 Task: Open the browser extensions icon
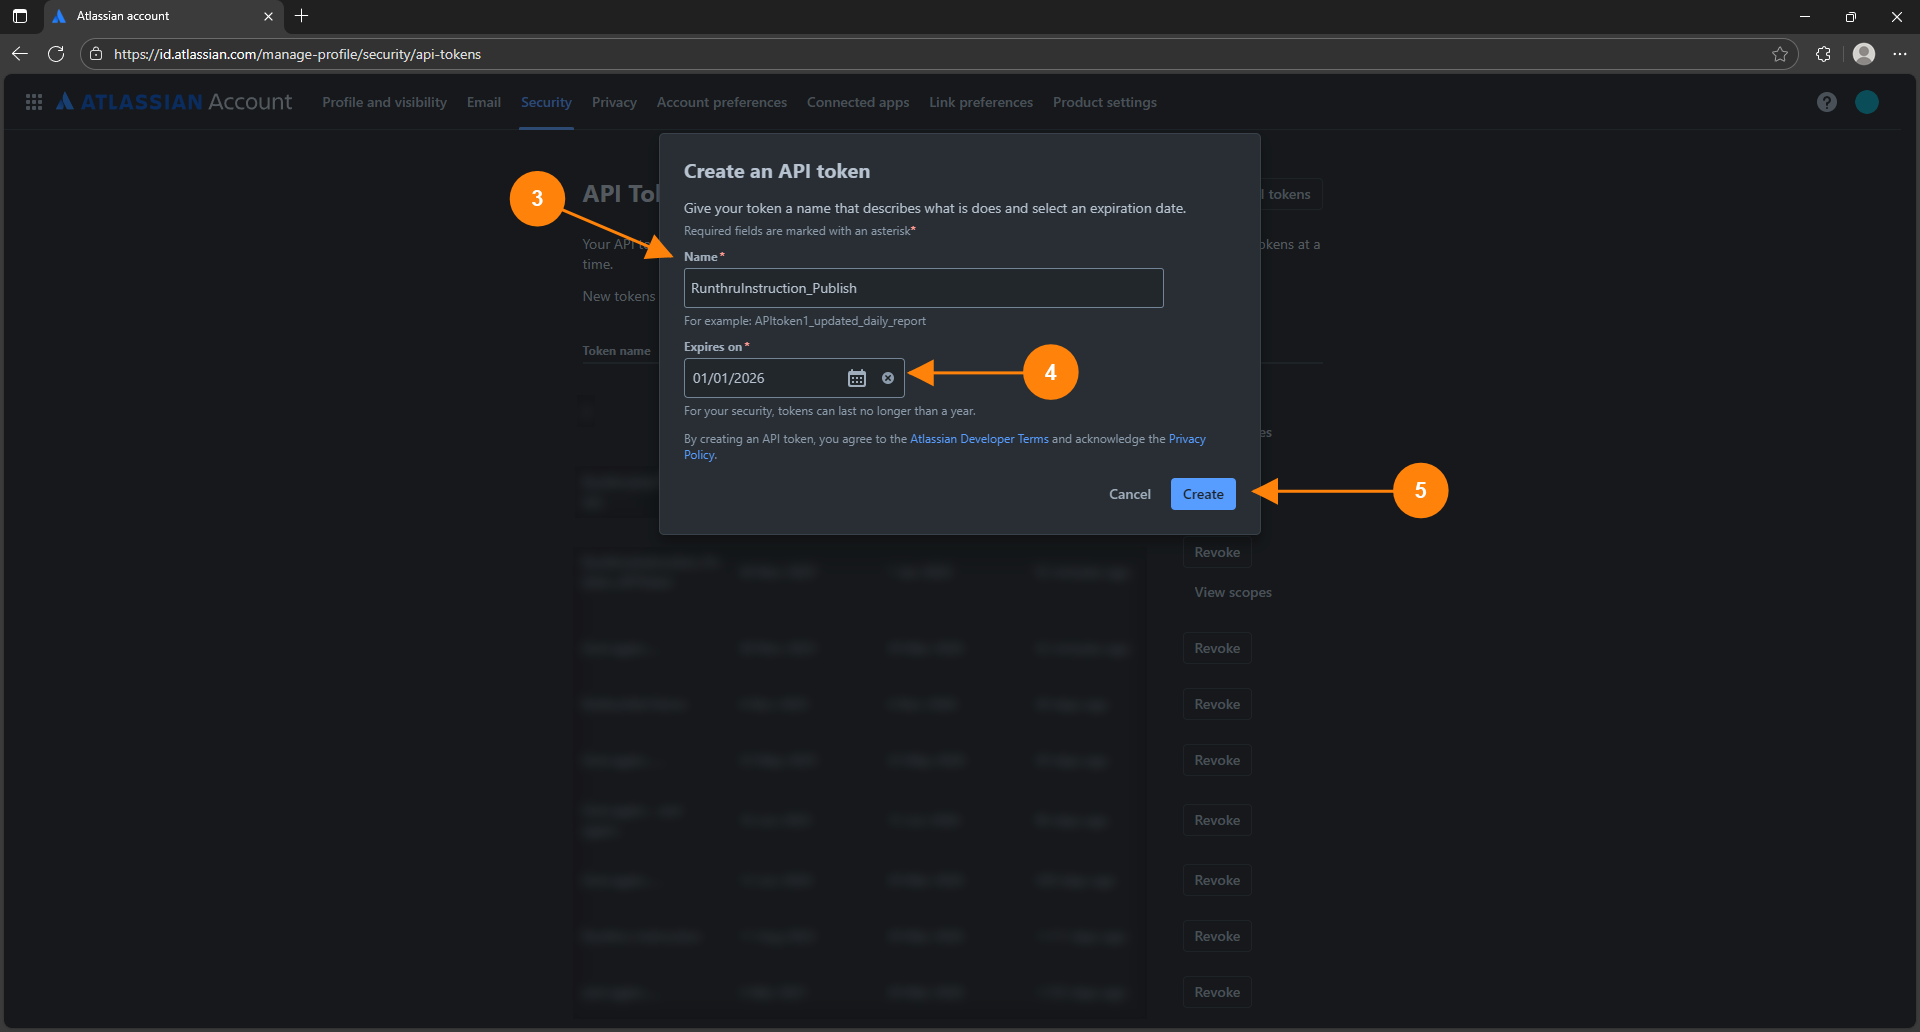click(1823, 54)
